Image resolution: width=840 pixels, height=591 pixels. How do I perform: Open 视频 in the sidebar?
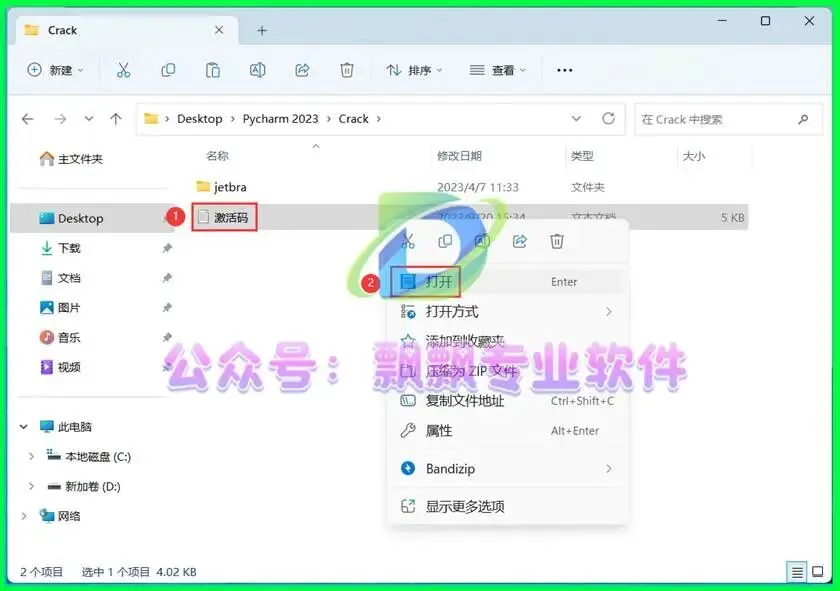point(61,367)
